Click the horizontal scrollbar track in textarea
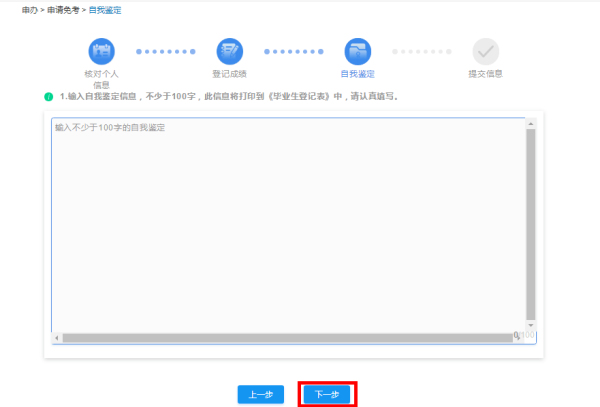 click(287, 338)
